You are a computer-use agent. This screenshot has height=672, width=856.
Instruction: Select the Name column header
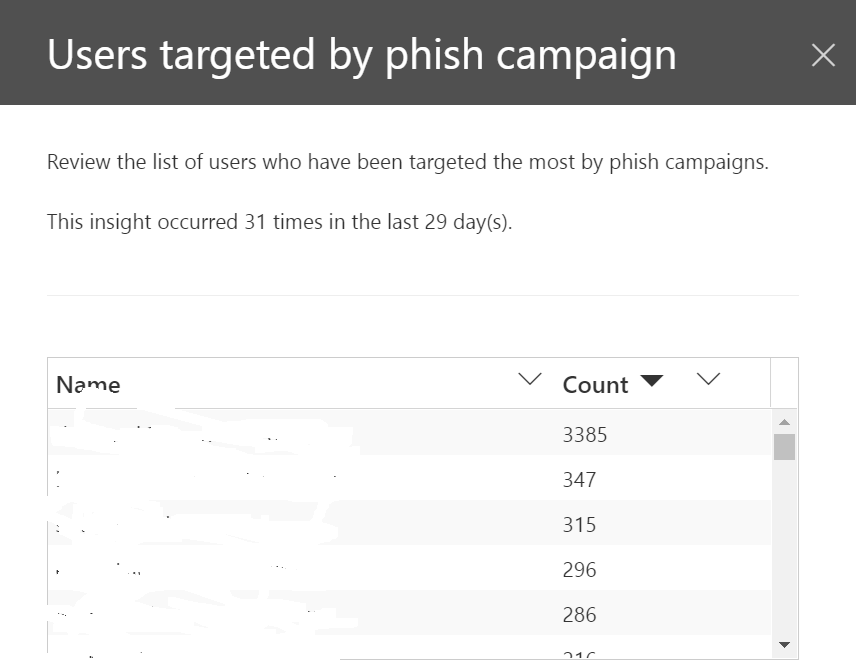(88, 384)
